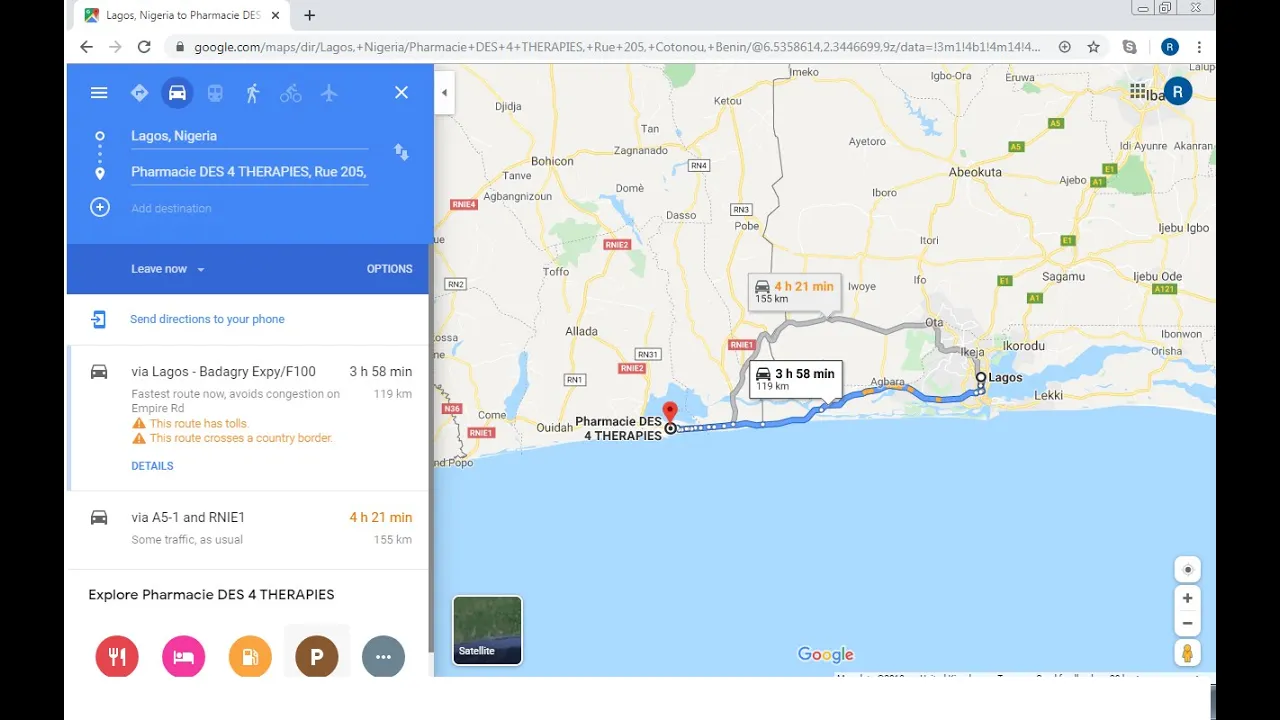
Task: Click the 3 h 58 min route label on map
Action: click(795, 379)
